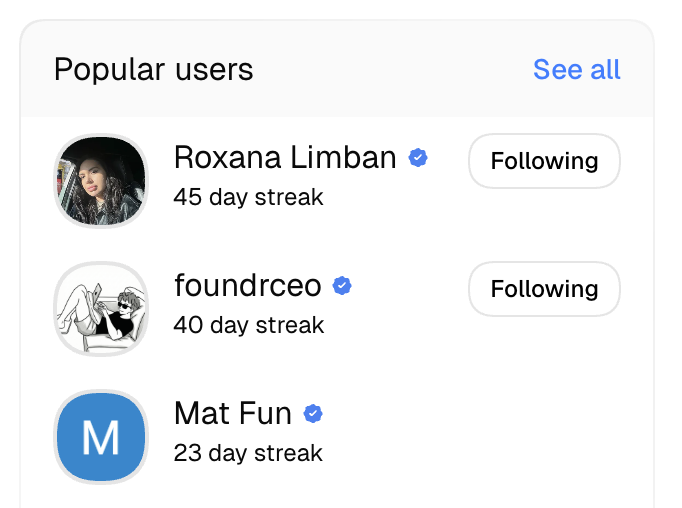Go to Roxana Limban's profile name

click(285, 158)
